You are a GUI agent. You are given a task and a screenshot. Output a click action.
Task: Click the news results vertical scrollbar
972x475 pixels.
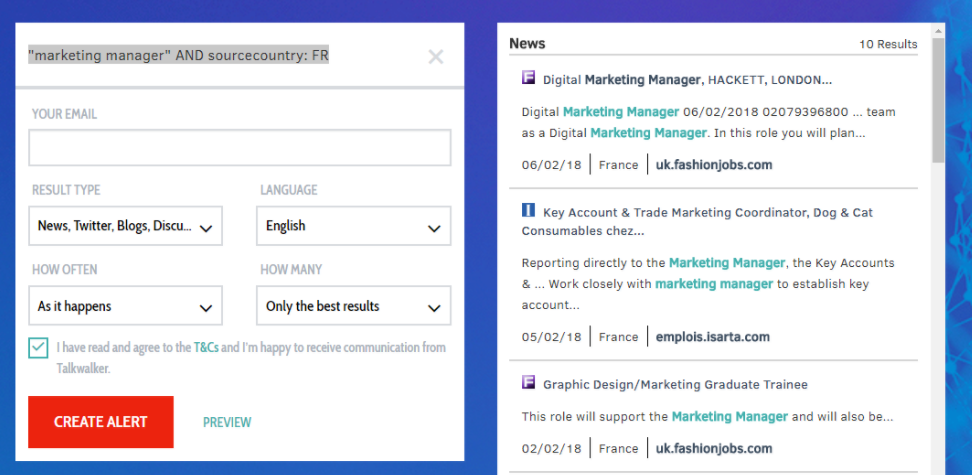(938, 100)
